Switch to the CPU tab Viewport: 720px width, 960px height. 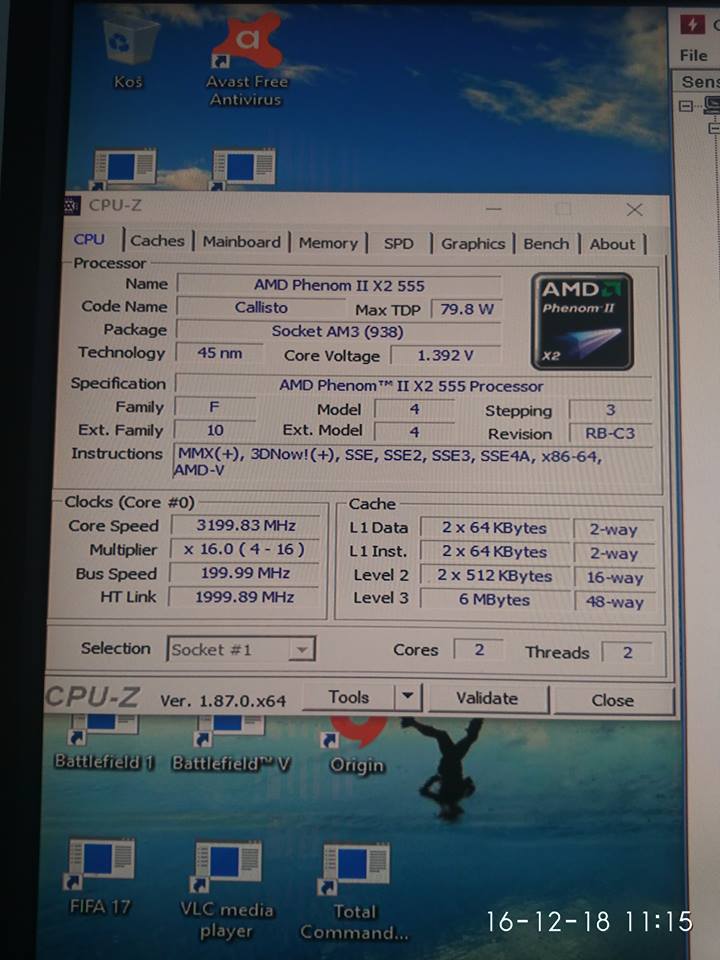[89, 239]
